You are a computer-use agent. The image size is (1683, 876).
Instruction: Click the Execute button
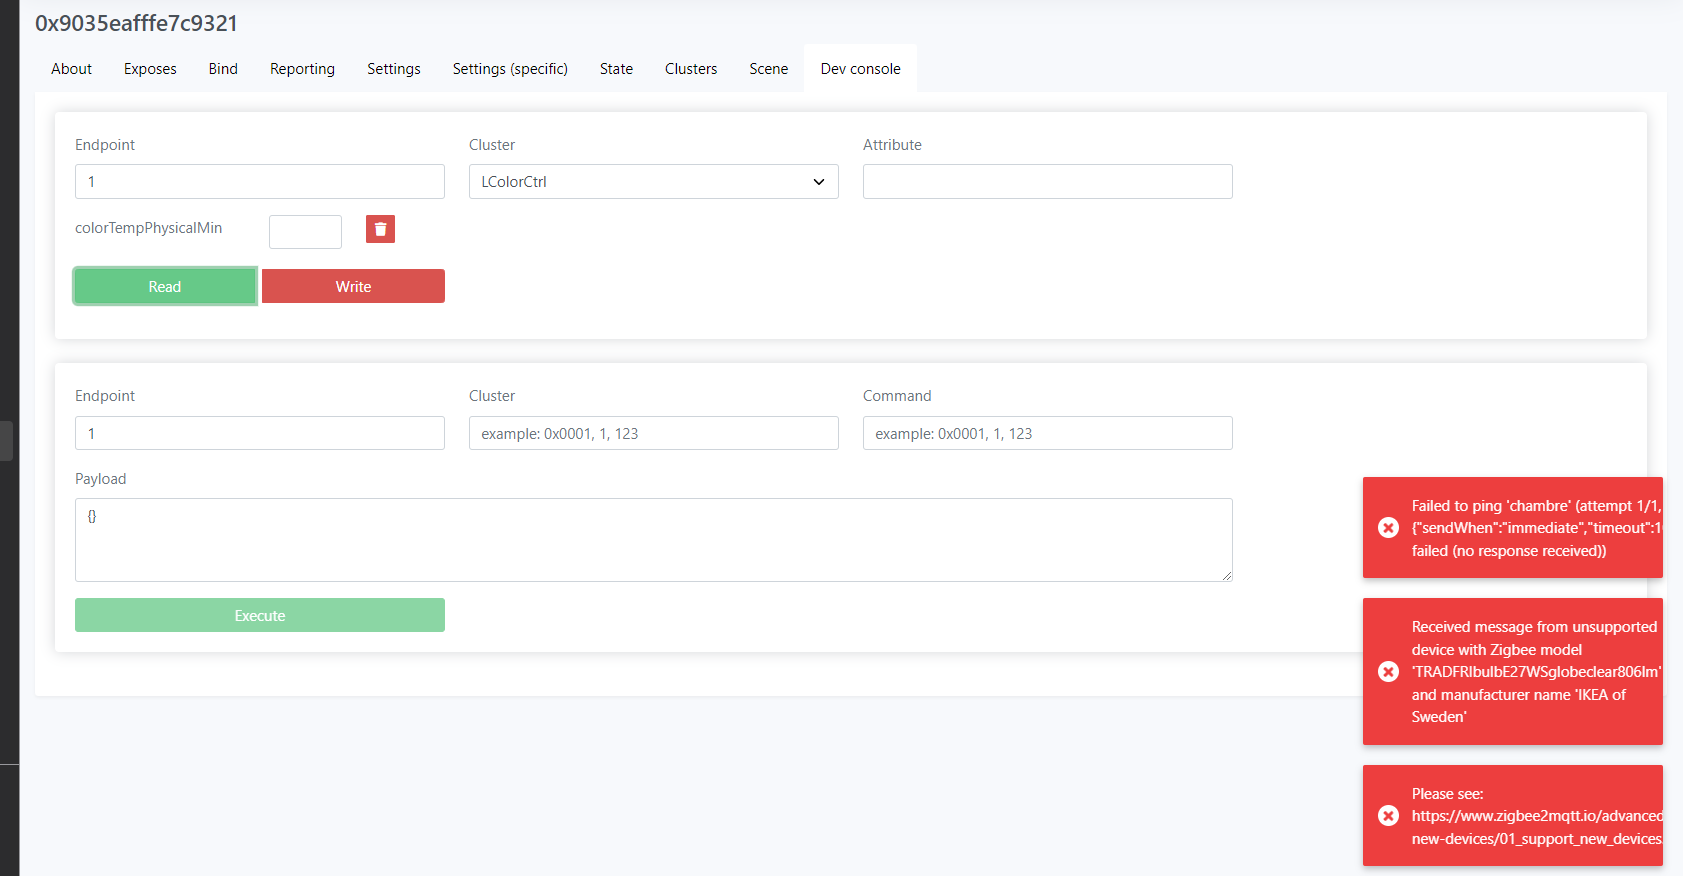[x=260, y=615]
